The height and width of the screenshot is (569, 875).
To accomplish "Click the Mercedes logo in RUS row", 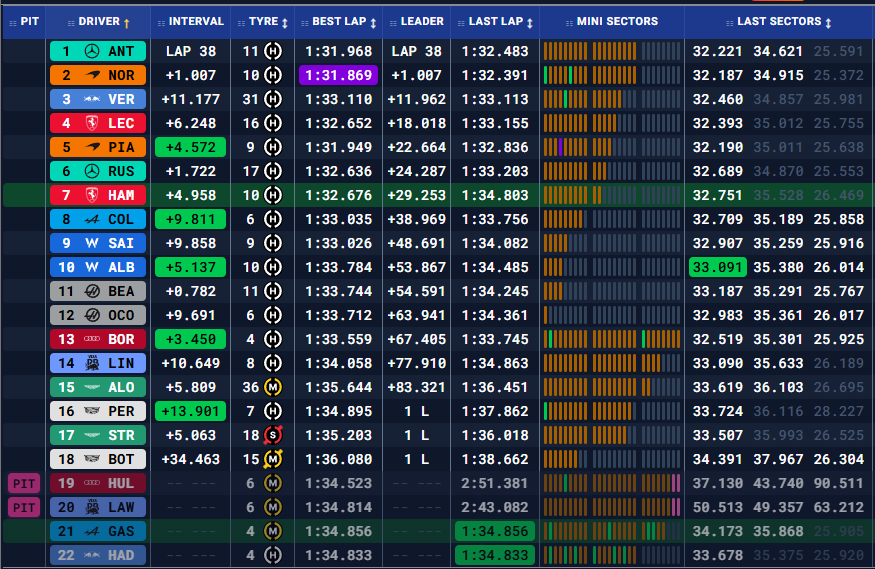I will [92, 171].
